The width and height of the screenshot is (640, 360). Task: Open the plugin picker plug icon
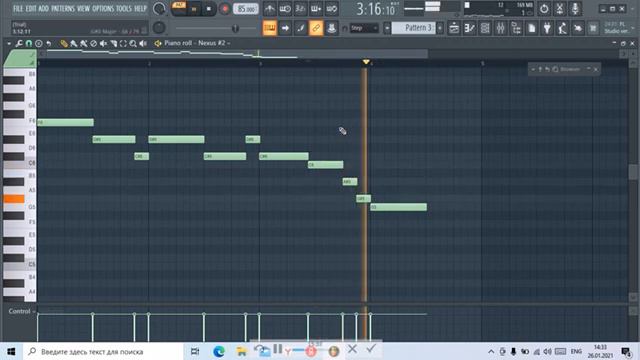547,28
